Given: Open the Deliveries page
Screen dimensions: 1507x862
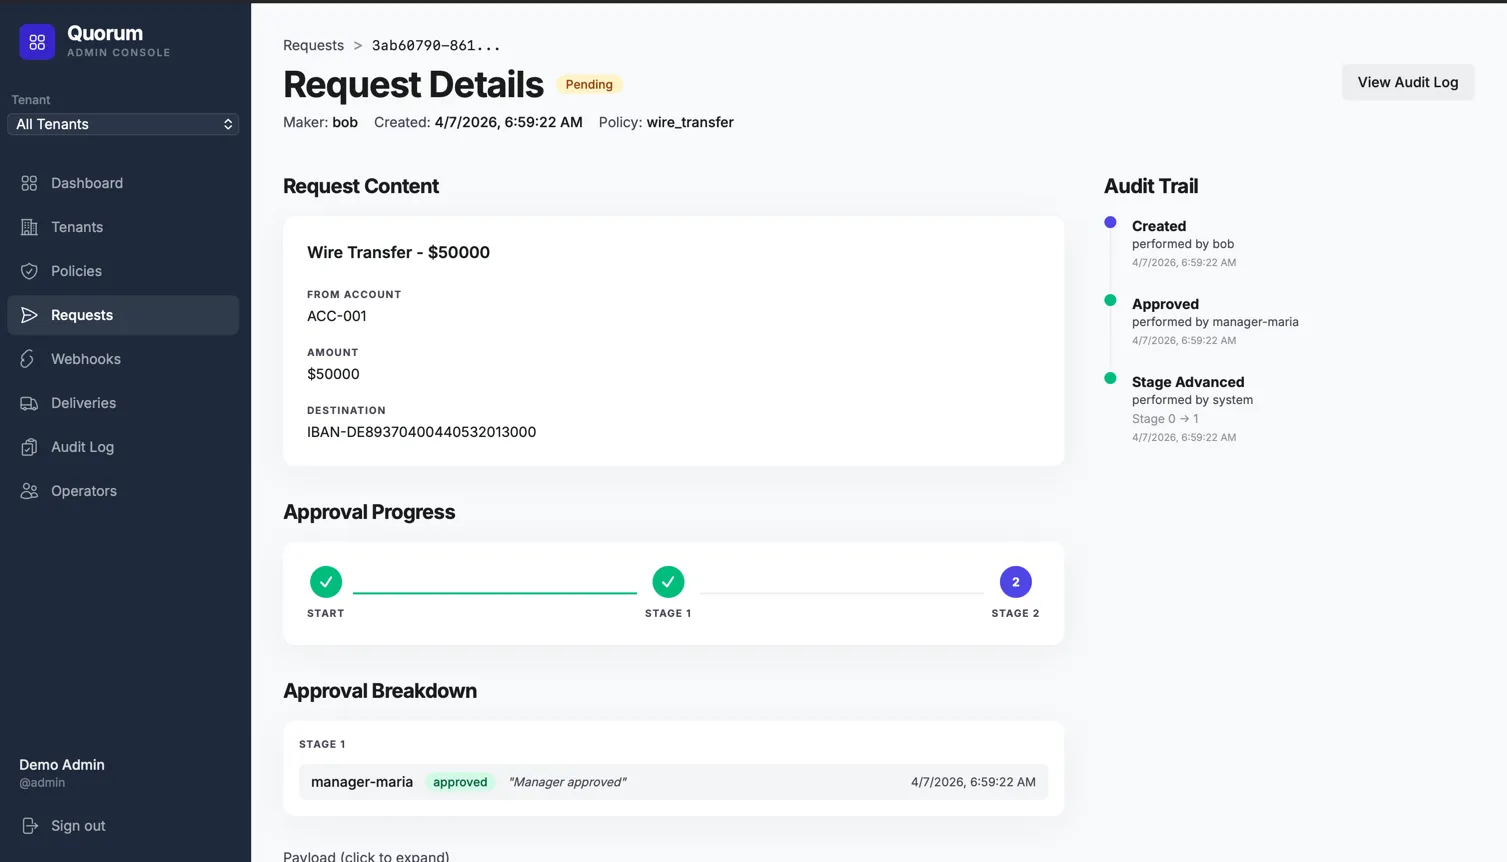Looking at the screenshot, I should click(123, 403).
